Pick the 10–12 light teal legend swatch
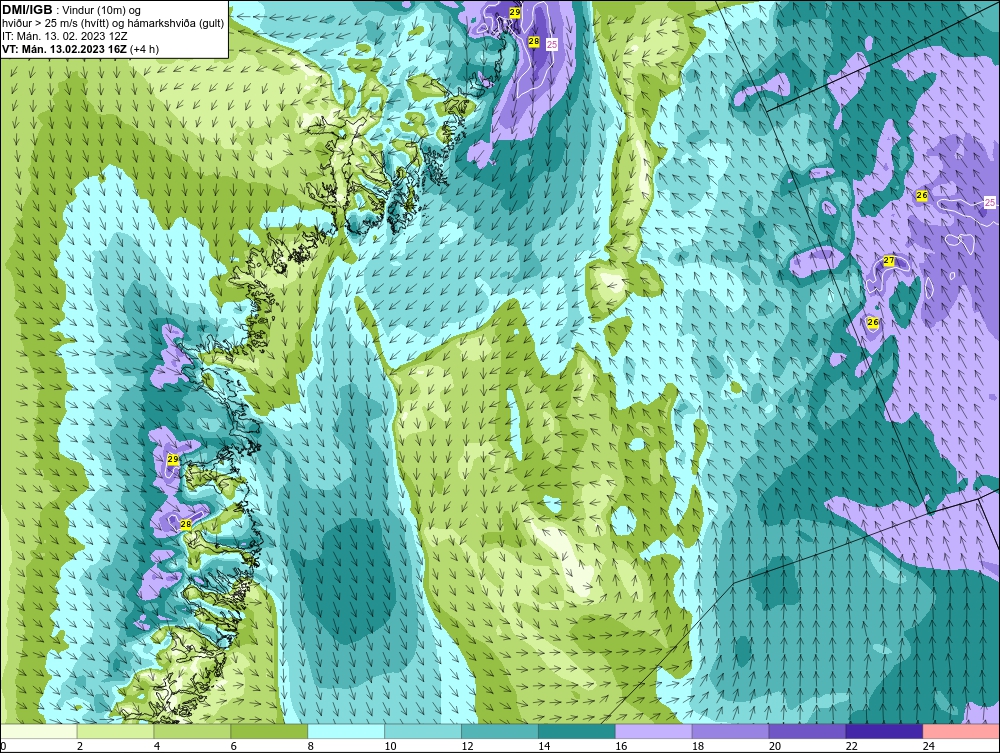Image resolution: width=1000 pixels, height=753 pixels. [x=423, y=731]
